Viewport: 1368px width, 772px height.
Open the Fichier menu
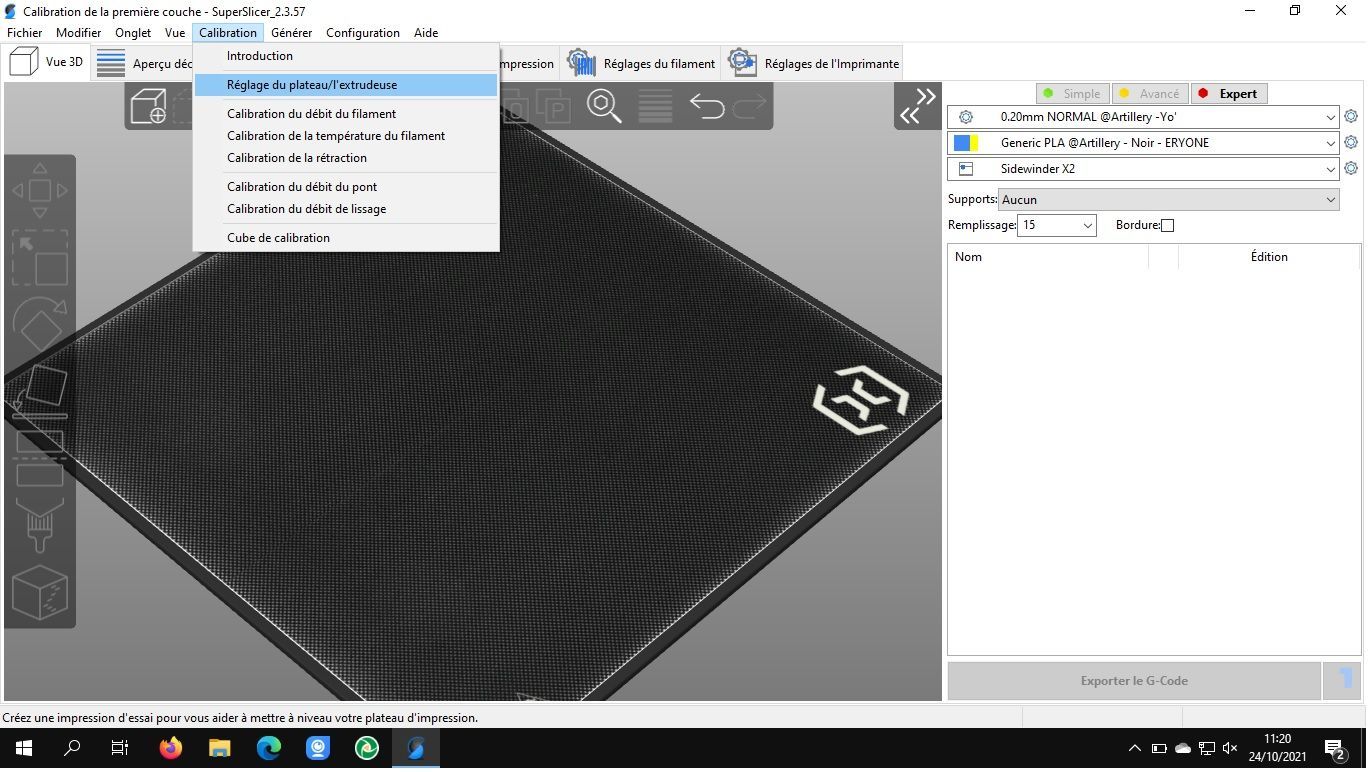coord(25,33)
